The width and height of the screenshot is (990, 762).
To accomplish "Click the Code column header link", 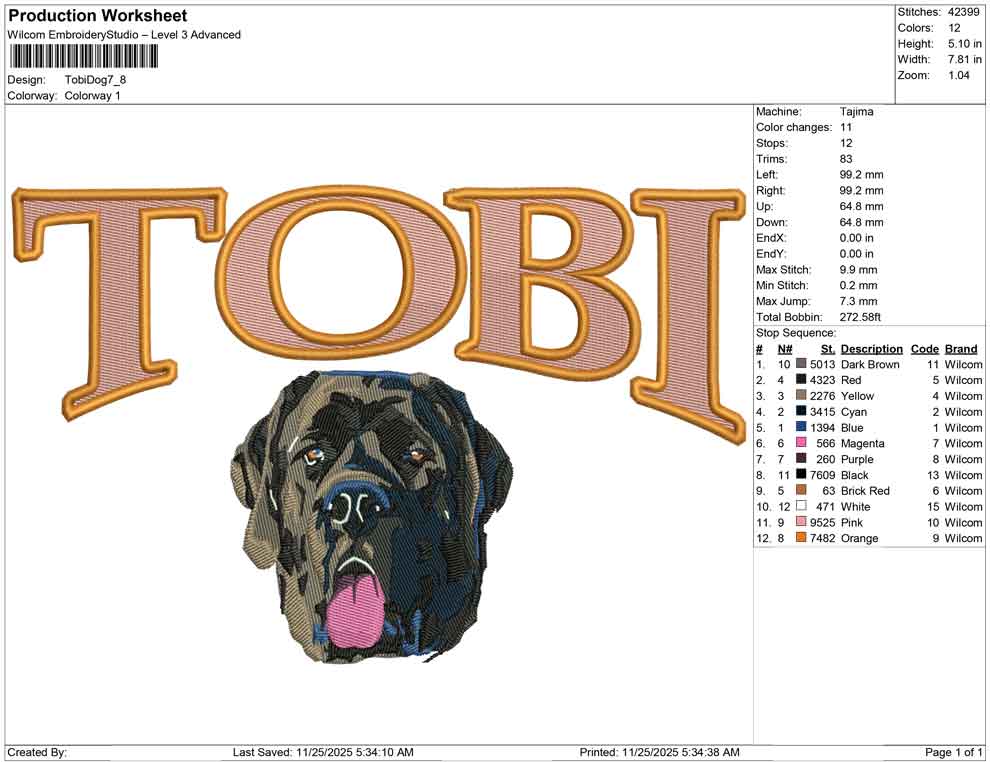I will tap(925, 348).
